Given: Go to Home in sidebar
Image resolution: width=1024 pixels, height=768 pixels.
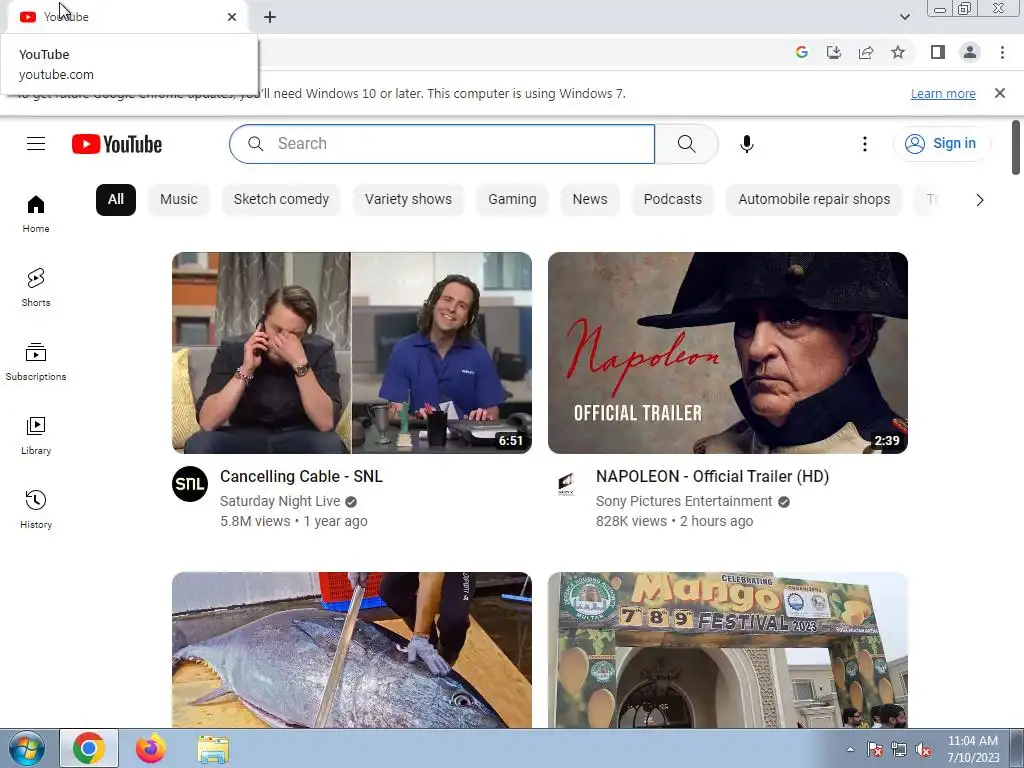Looking at the screenshot, I should point(36,214).
